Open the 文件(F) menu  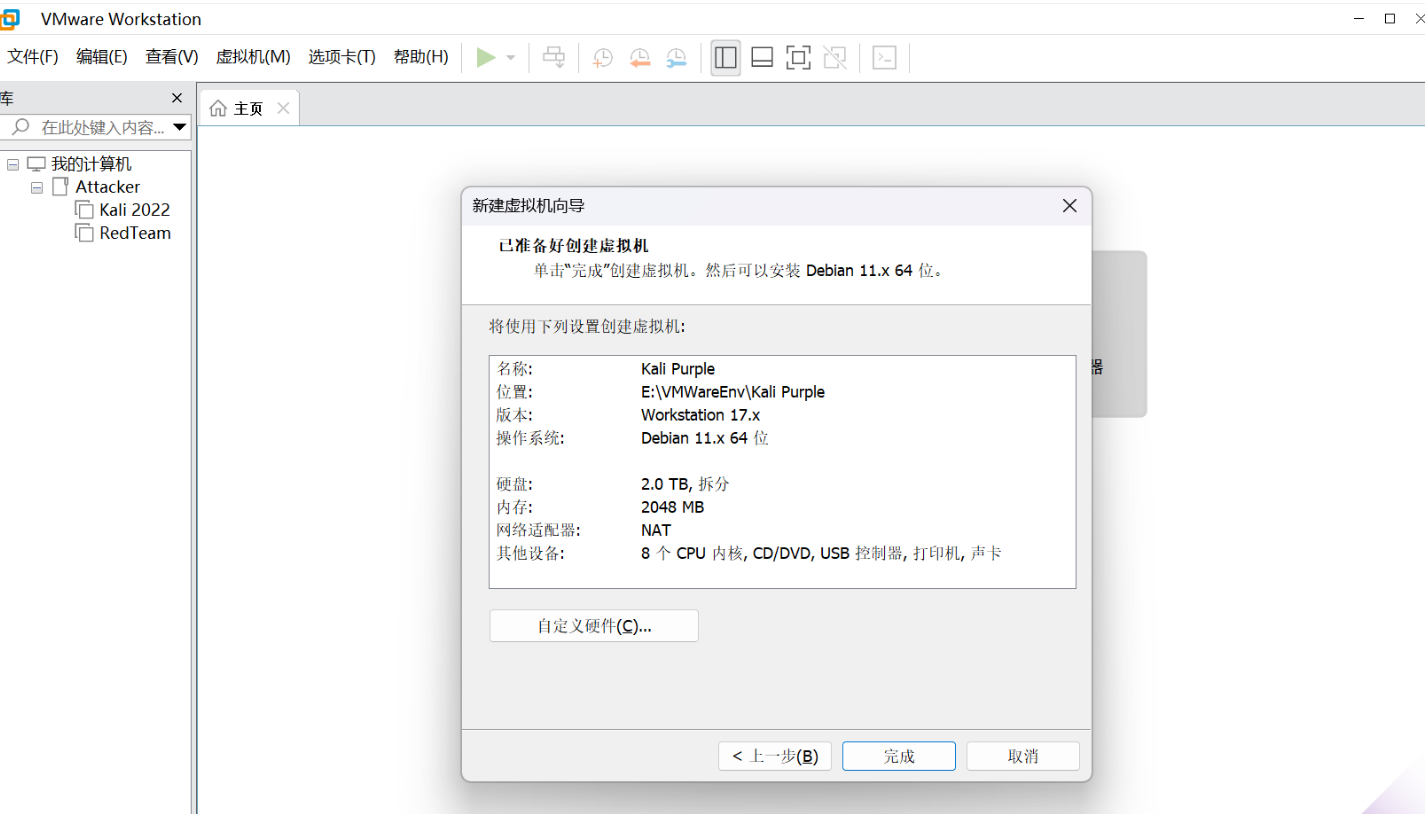[33, 57]
